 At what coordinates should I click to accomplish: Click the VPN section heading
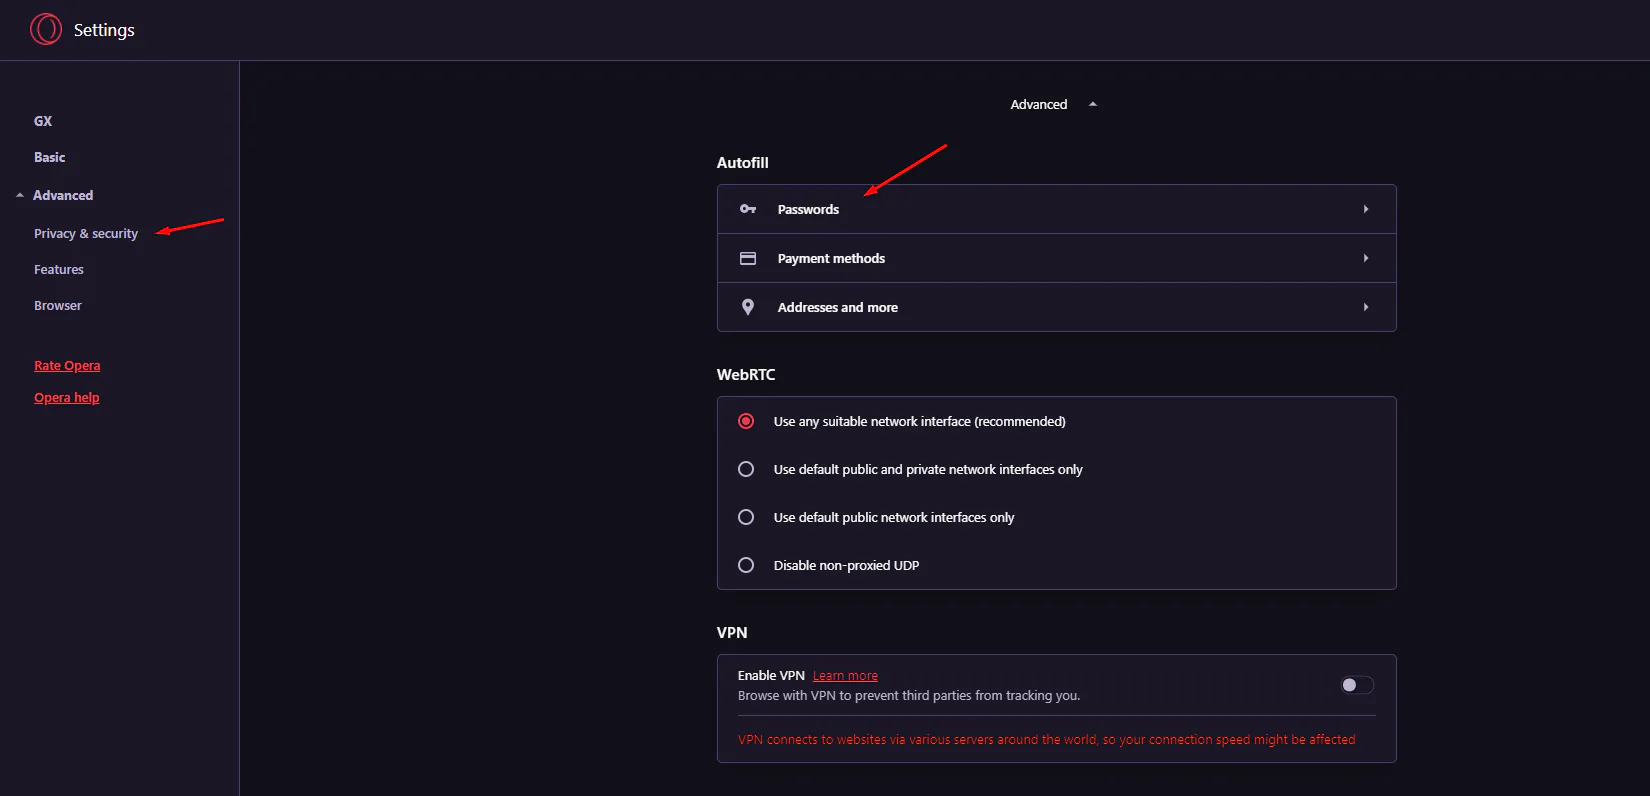tap(732, 632)
